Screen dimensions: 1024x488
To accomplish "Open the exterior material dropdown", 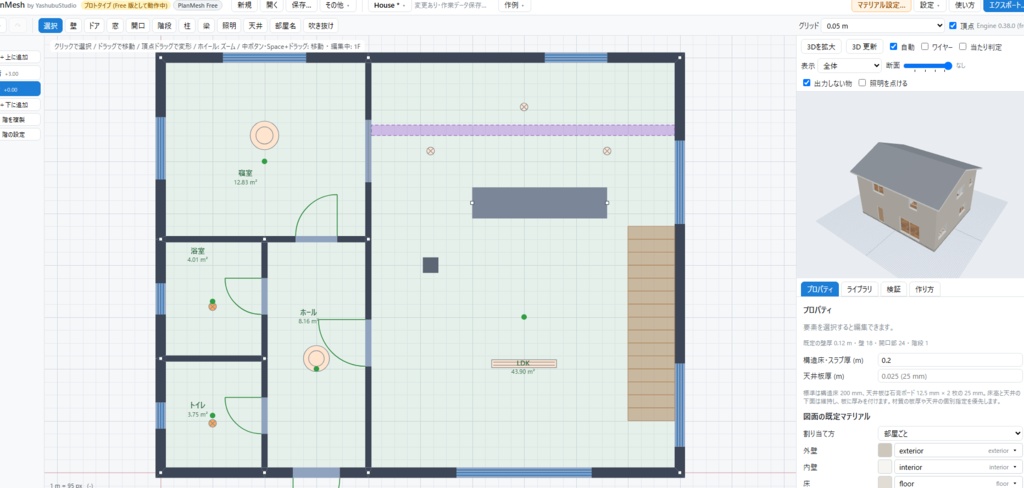I will (957, 451).
